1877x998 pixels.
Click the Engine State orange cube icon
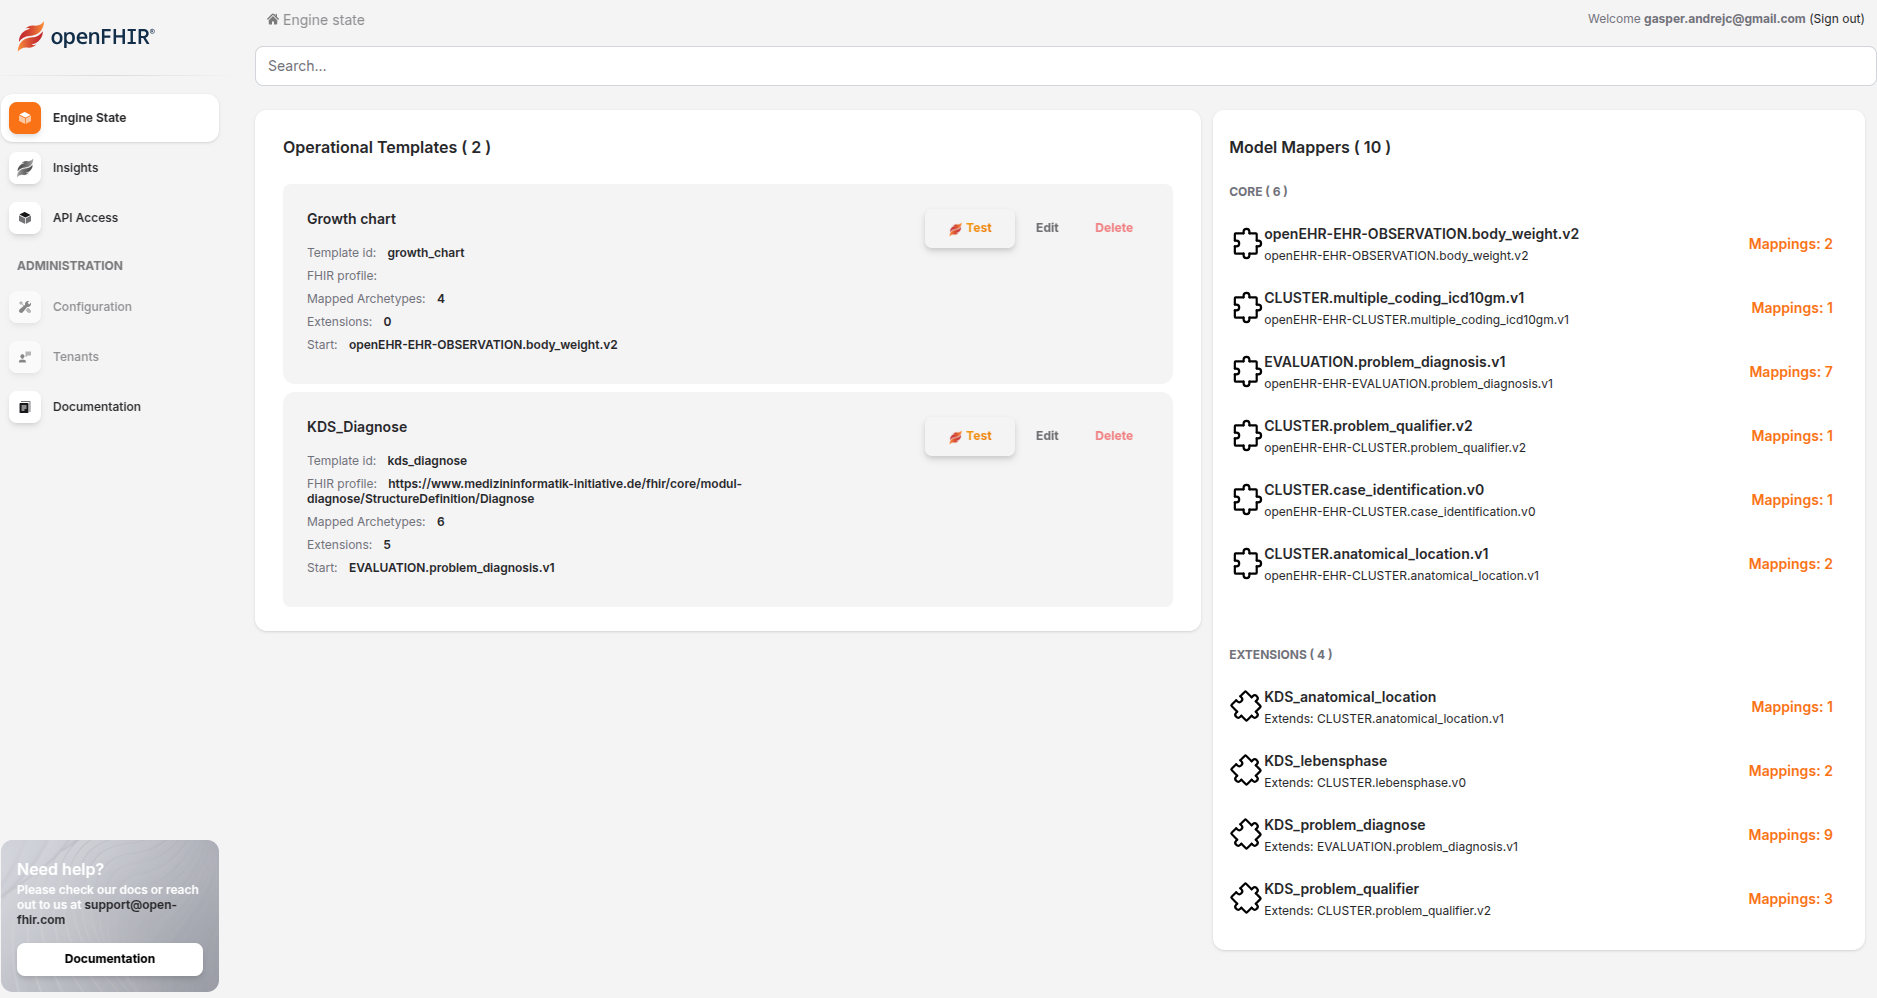tap(25, 118)
